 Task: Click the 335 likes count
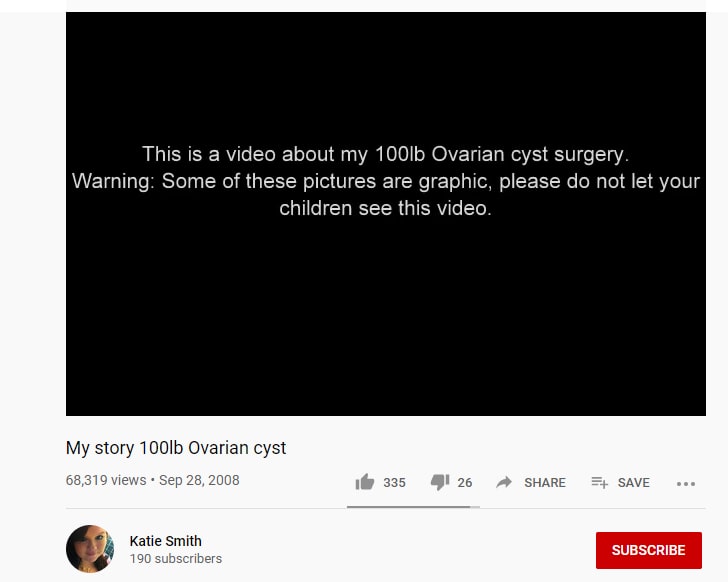pos(394,483)
